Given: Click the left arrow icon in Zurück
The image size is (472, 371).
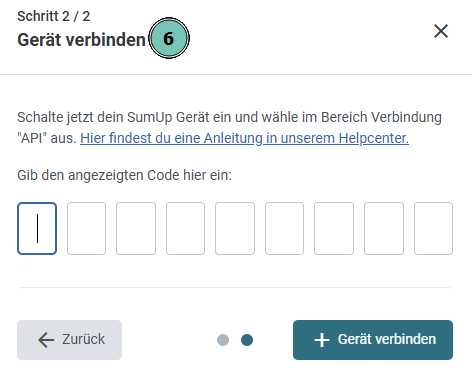Looking at the screenshot, I should tap(46, 340).
